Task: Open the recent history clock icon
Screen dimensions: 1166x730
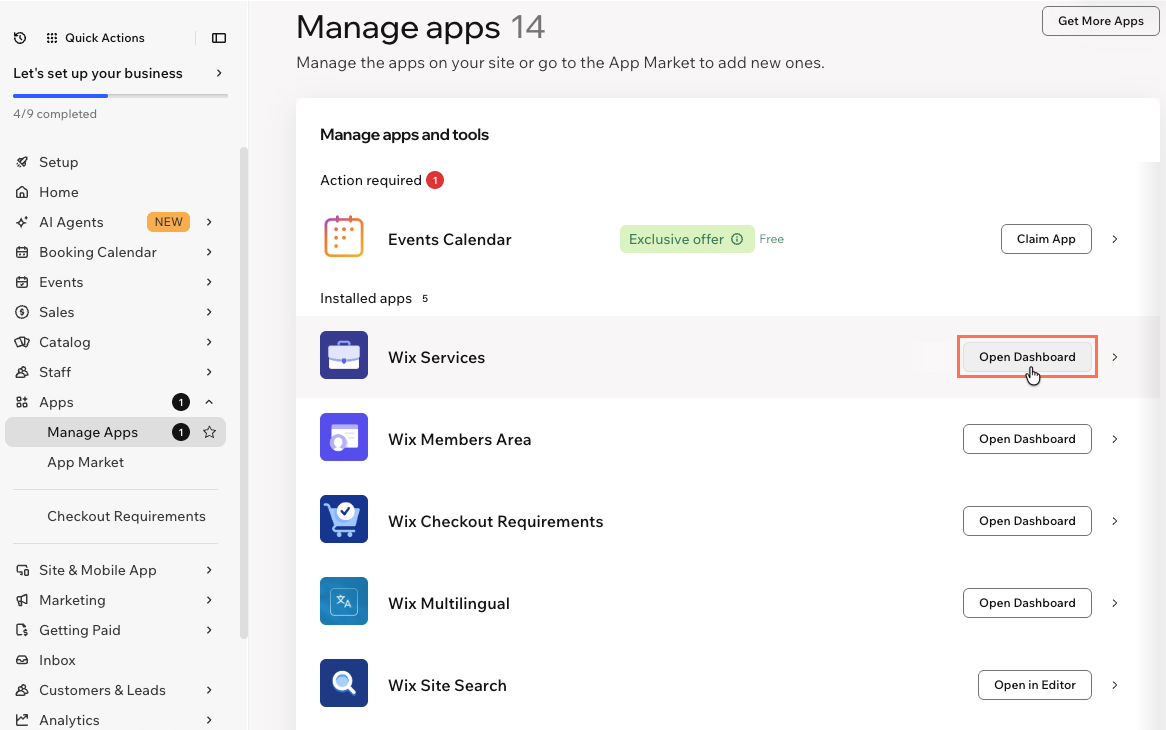Action: coord(20,38)
